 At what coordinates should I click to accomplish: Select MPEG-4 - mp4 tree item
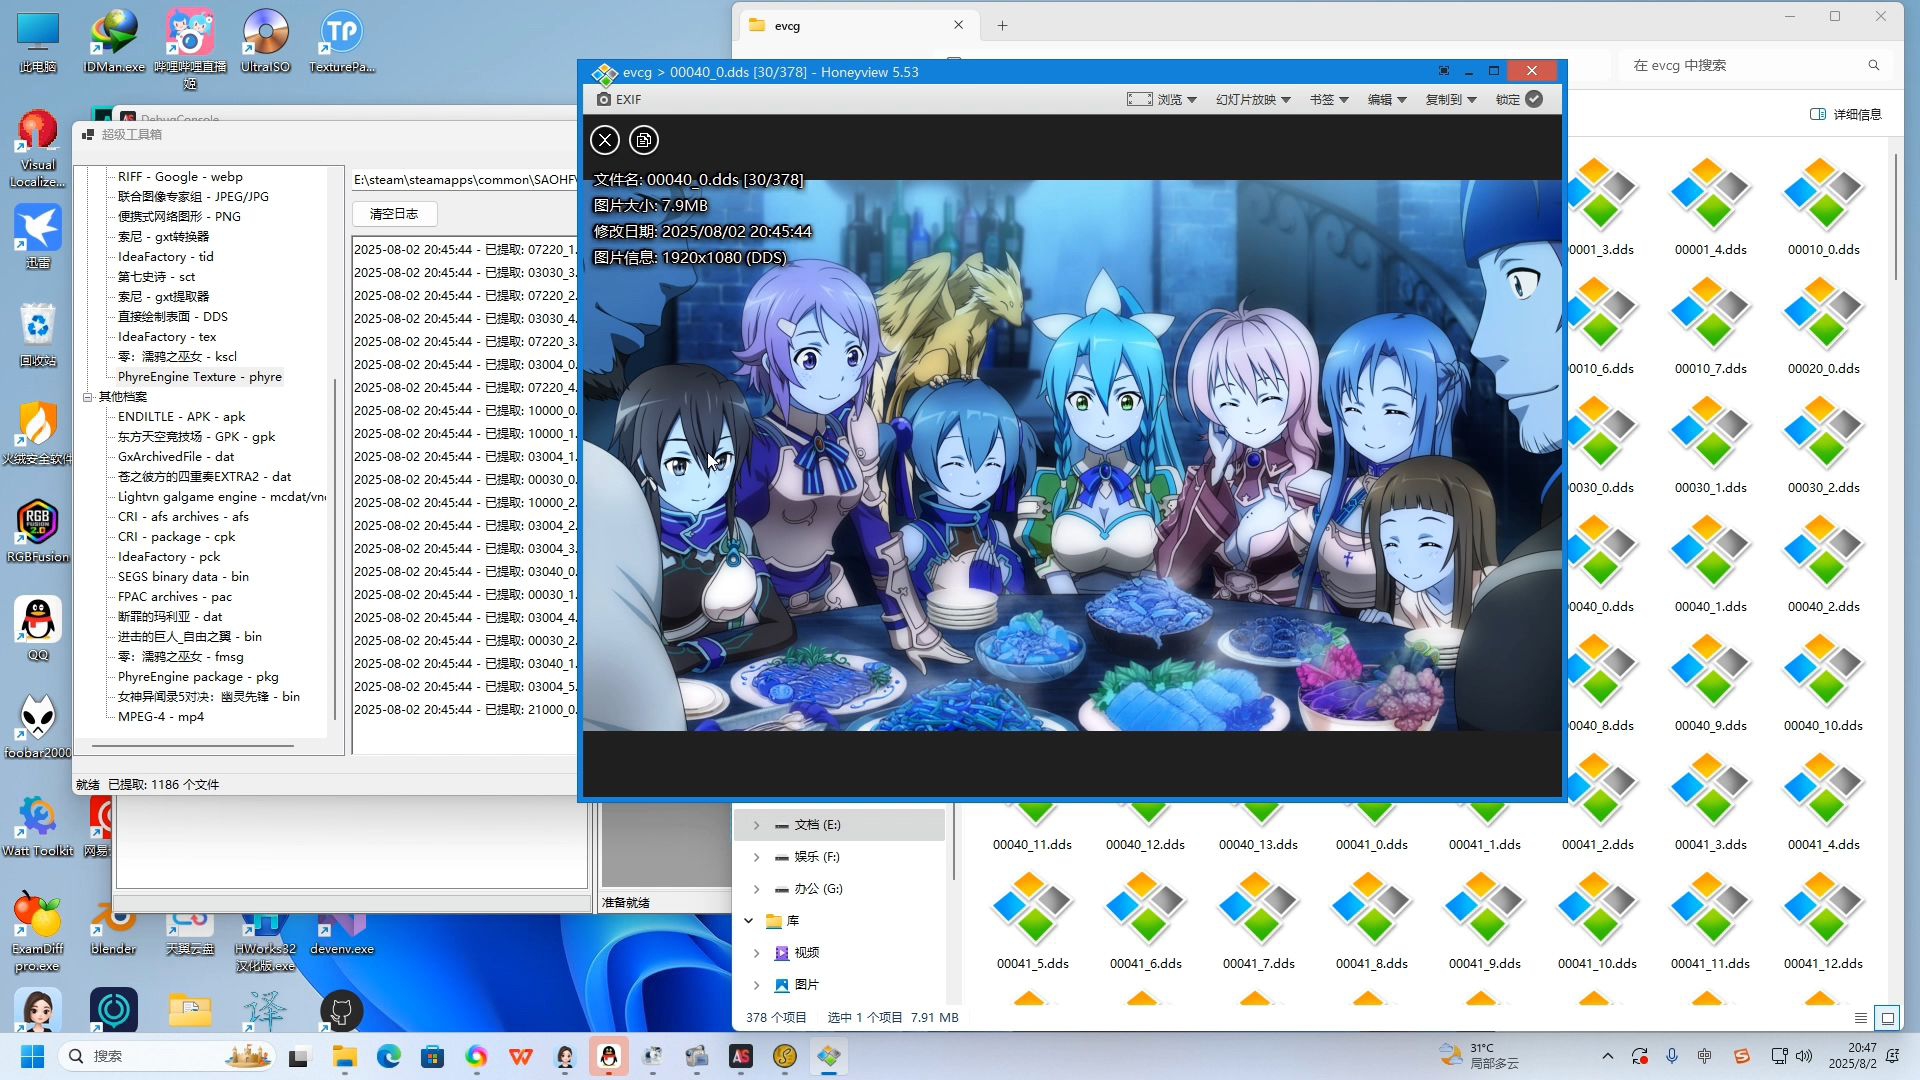(x=161, y=717)
